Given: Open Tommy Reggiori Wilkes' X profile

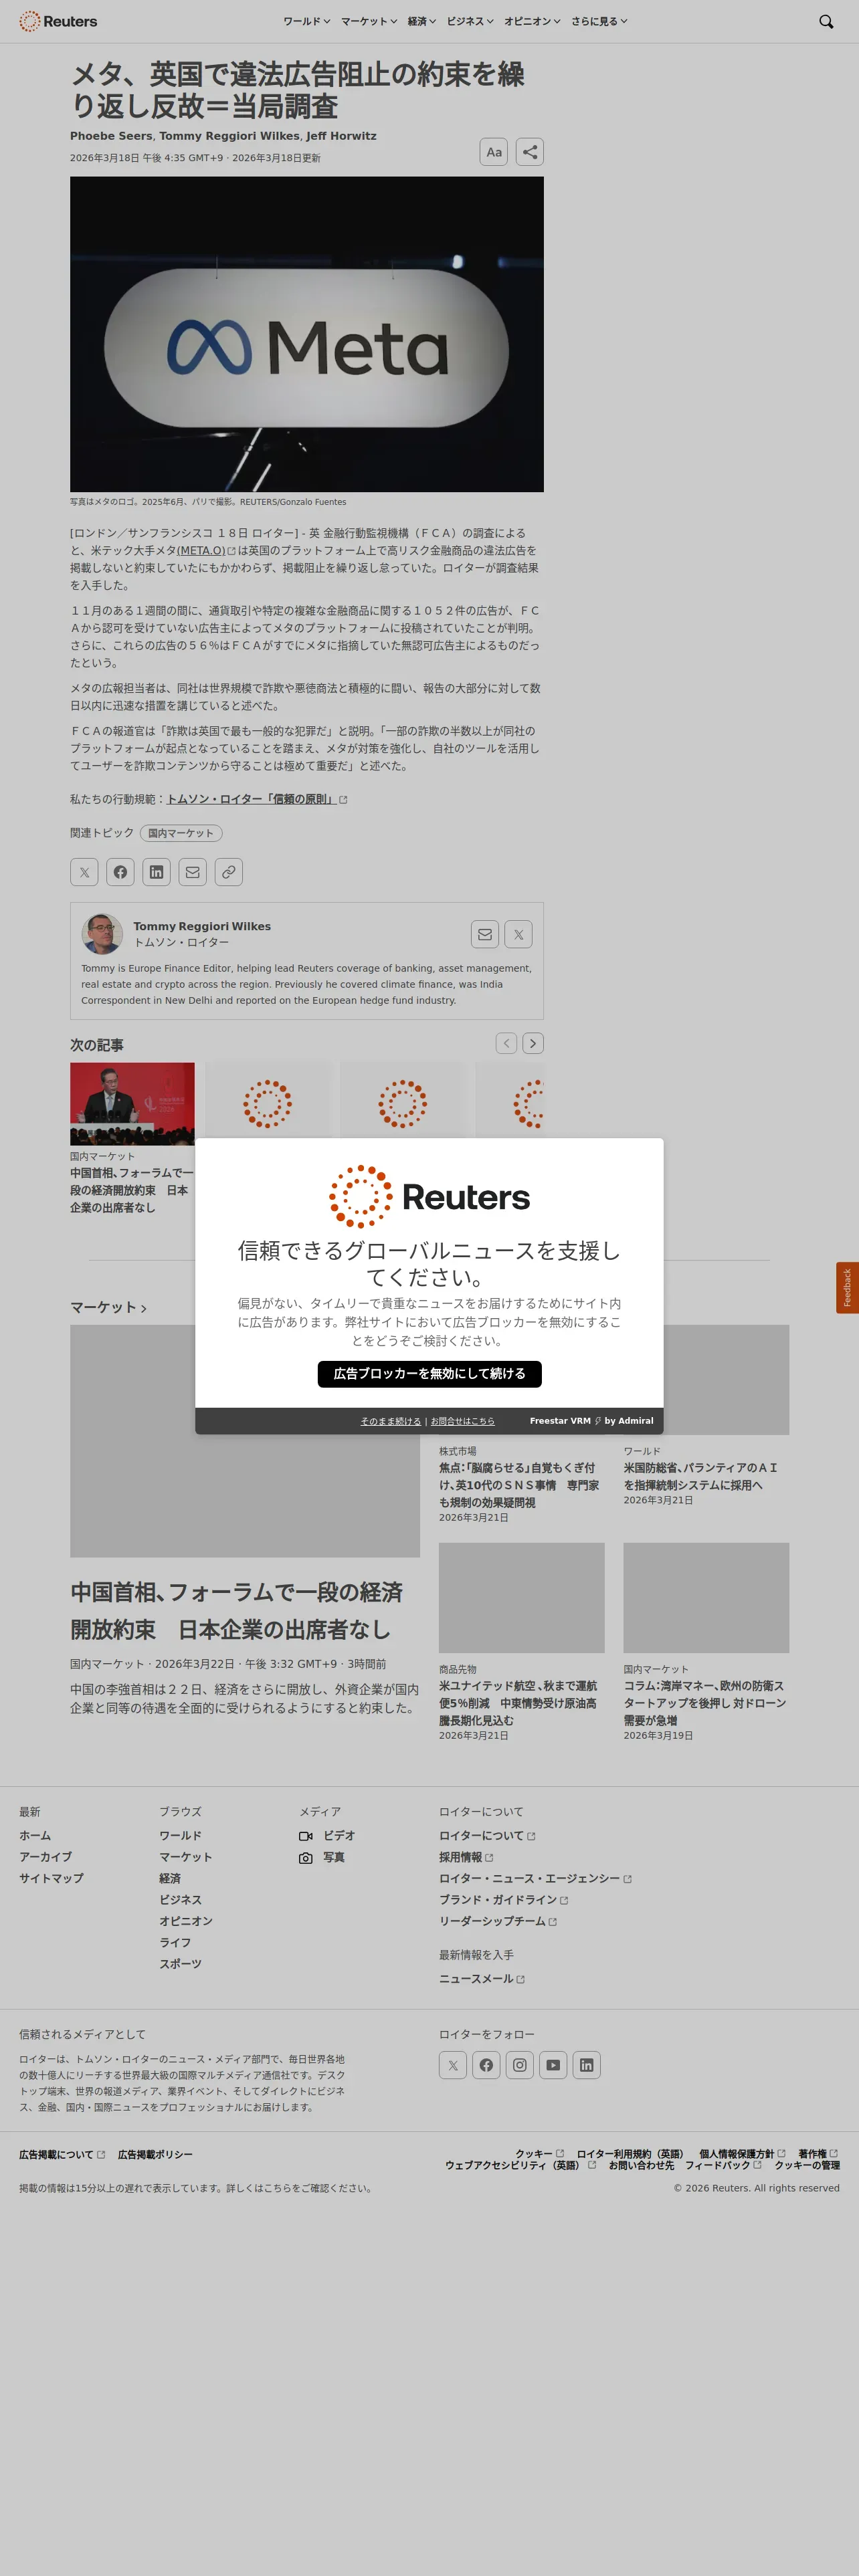Looking at the screenshot, I should [x=518, y=934].
